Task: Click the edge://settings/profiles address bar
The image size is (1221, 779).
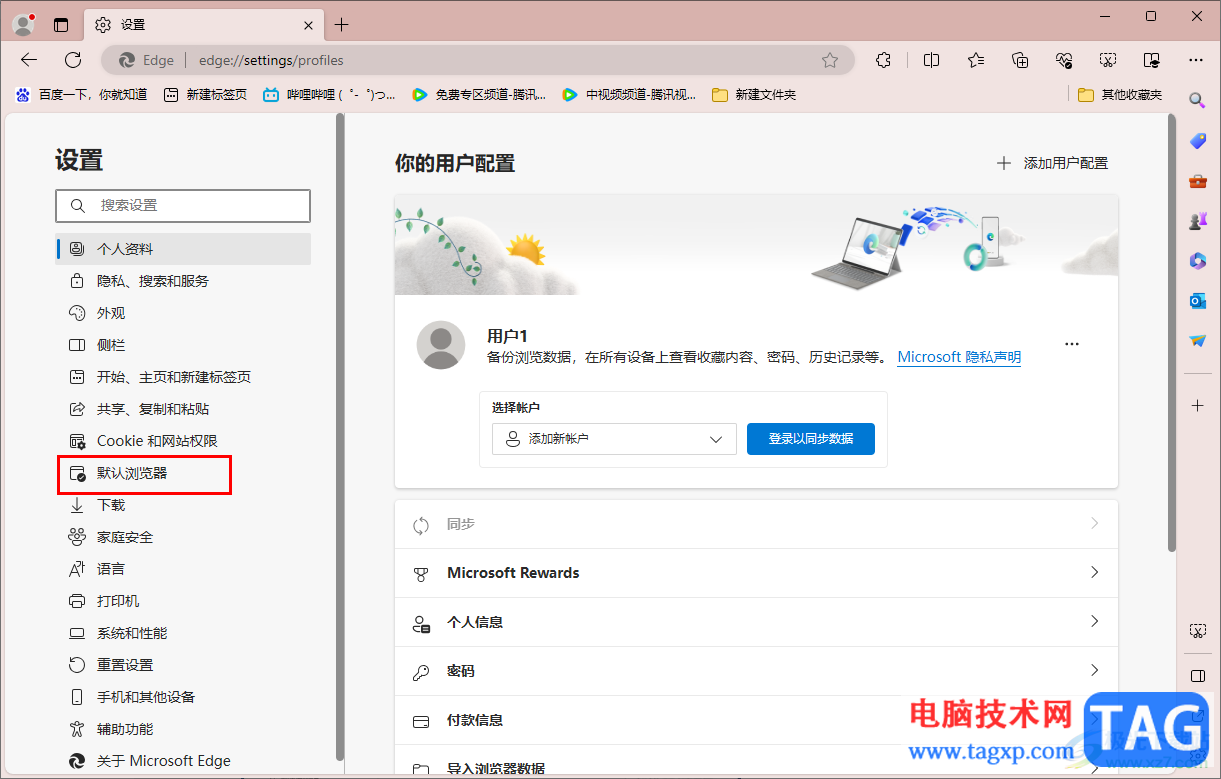Action: pos(478,60)
